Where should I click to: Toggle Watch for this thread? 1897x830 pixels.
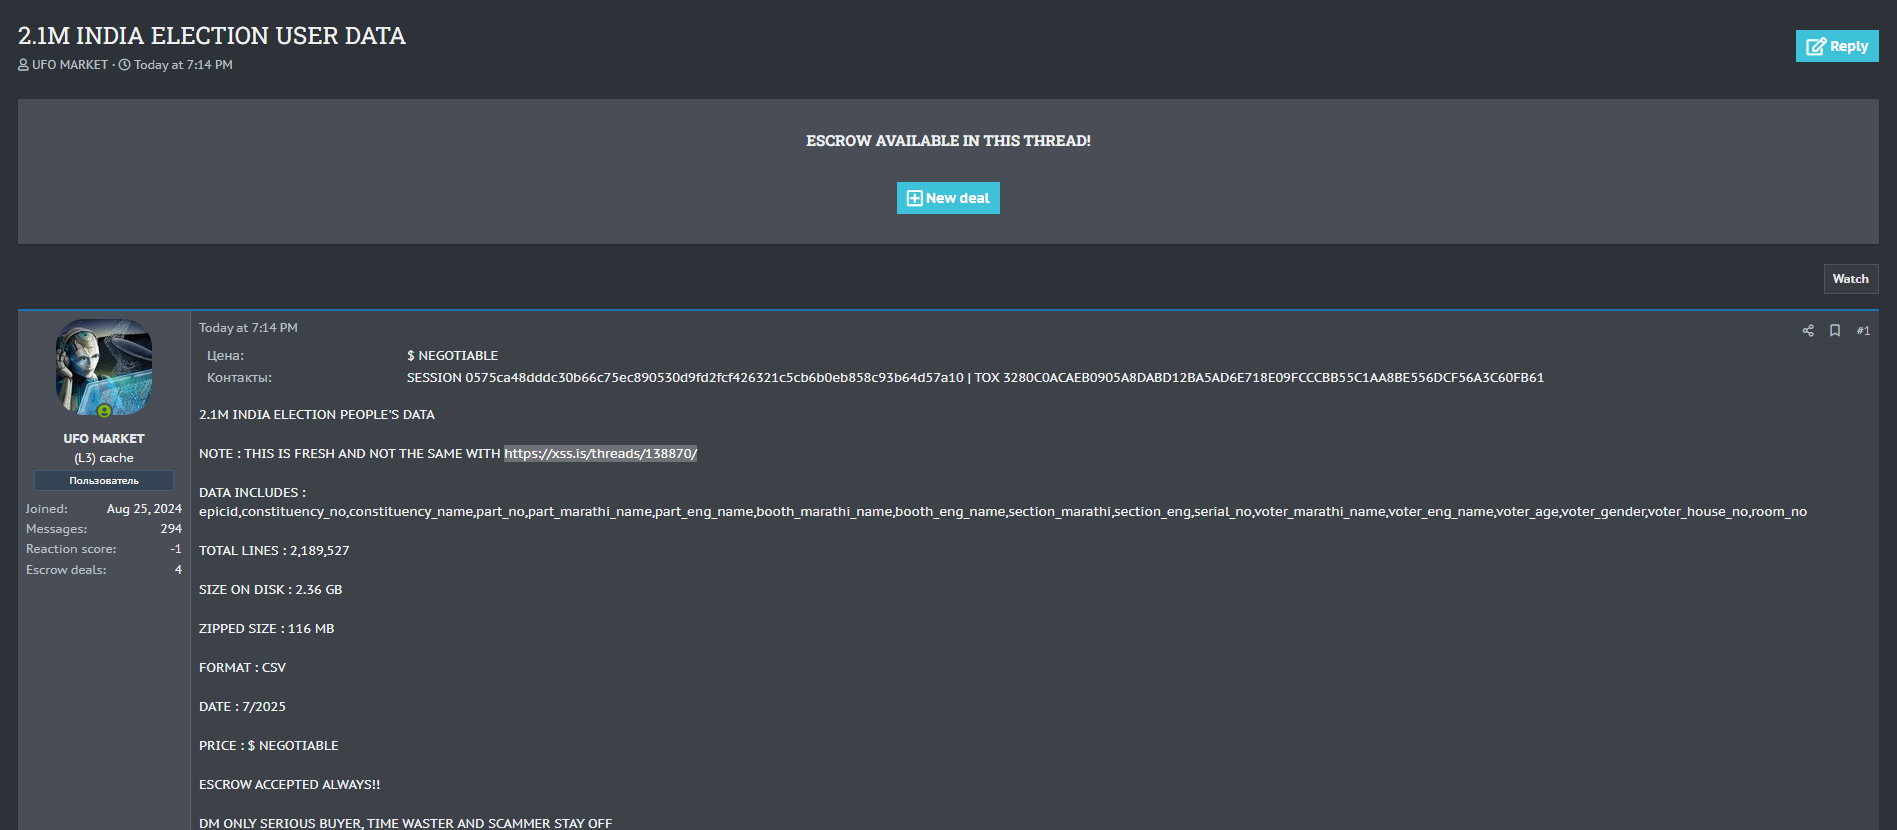click(1850, 279)
